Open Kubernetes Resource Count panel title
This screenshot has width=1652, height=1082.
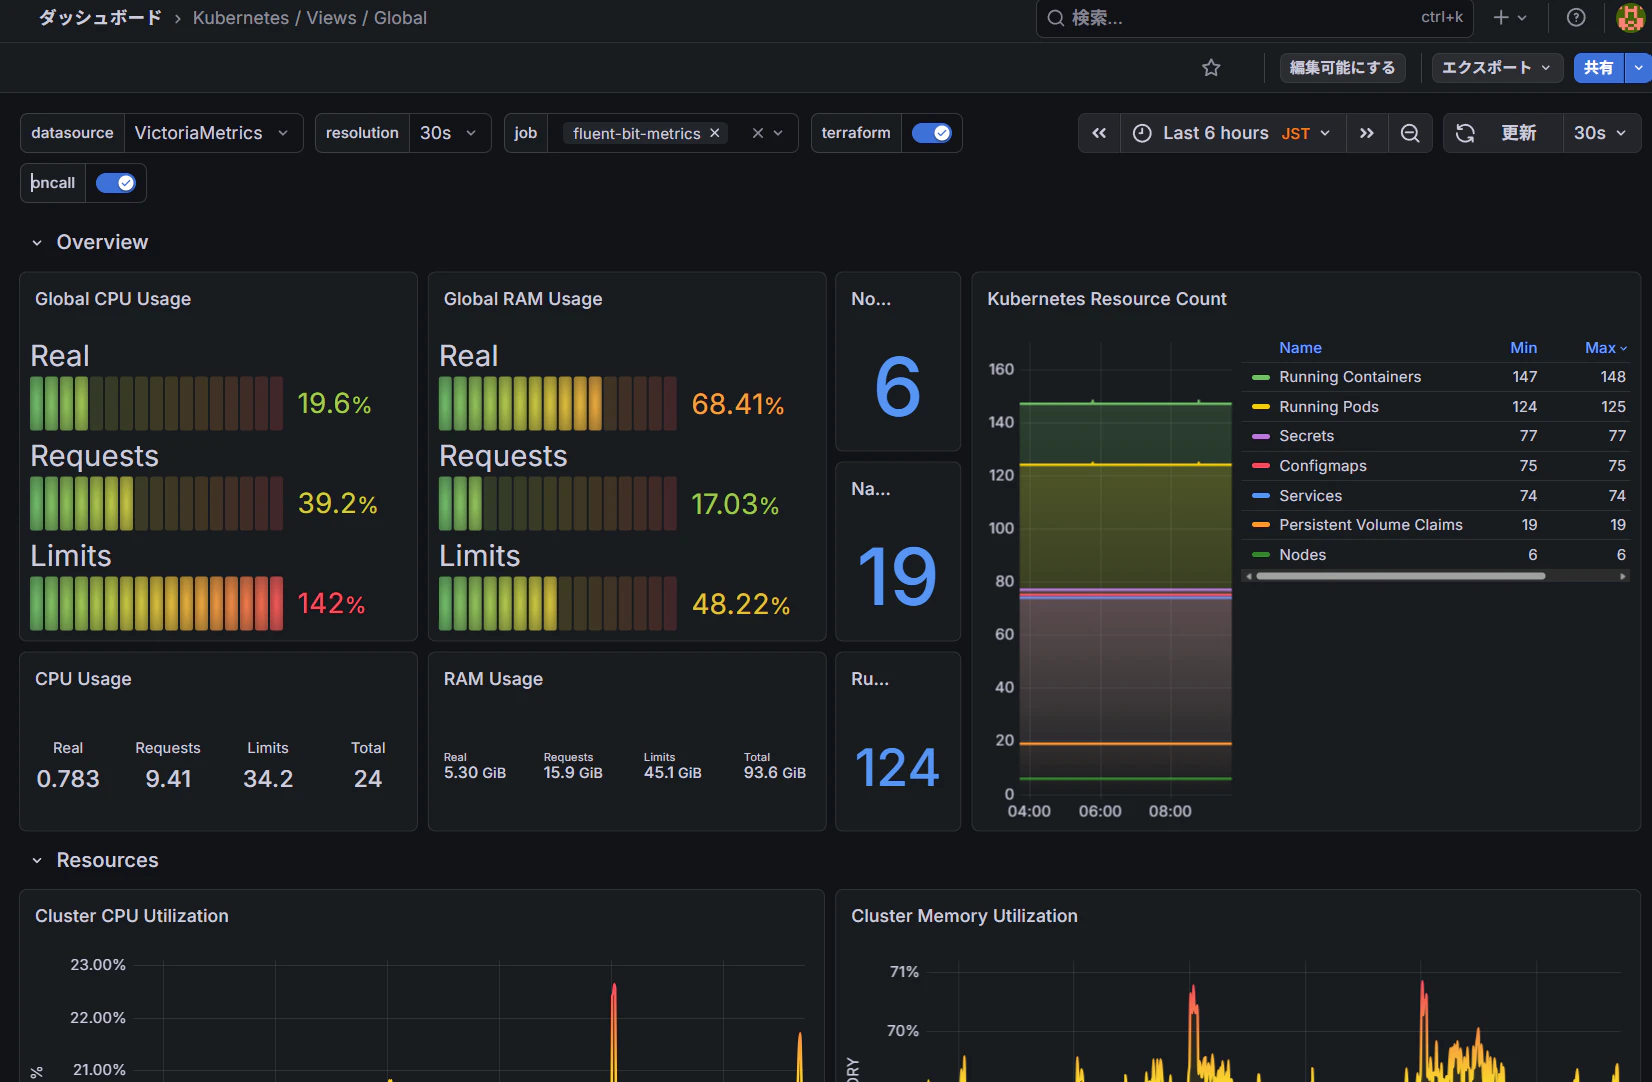[x=1107, y=299]
